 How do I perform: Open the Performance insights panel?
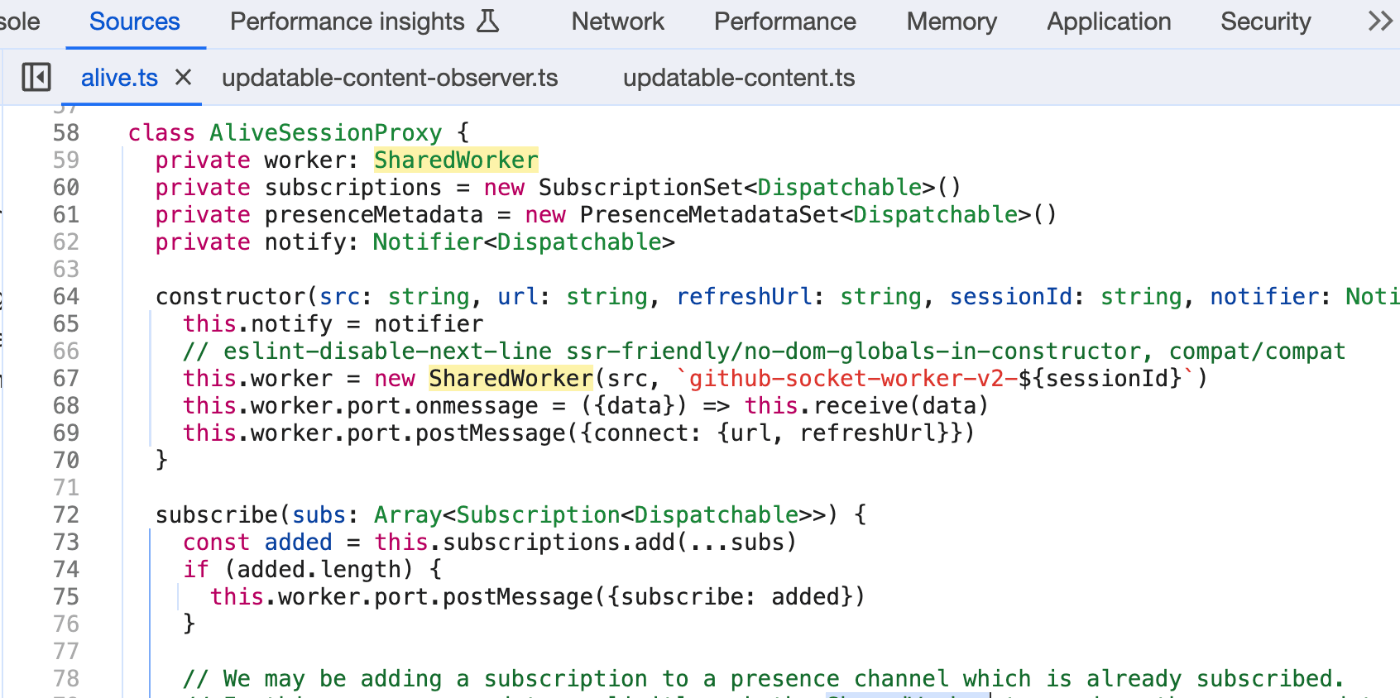point(347,21)
